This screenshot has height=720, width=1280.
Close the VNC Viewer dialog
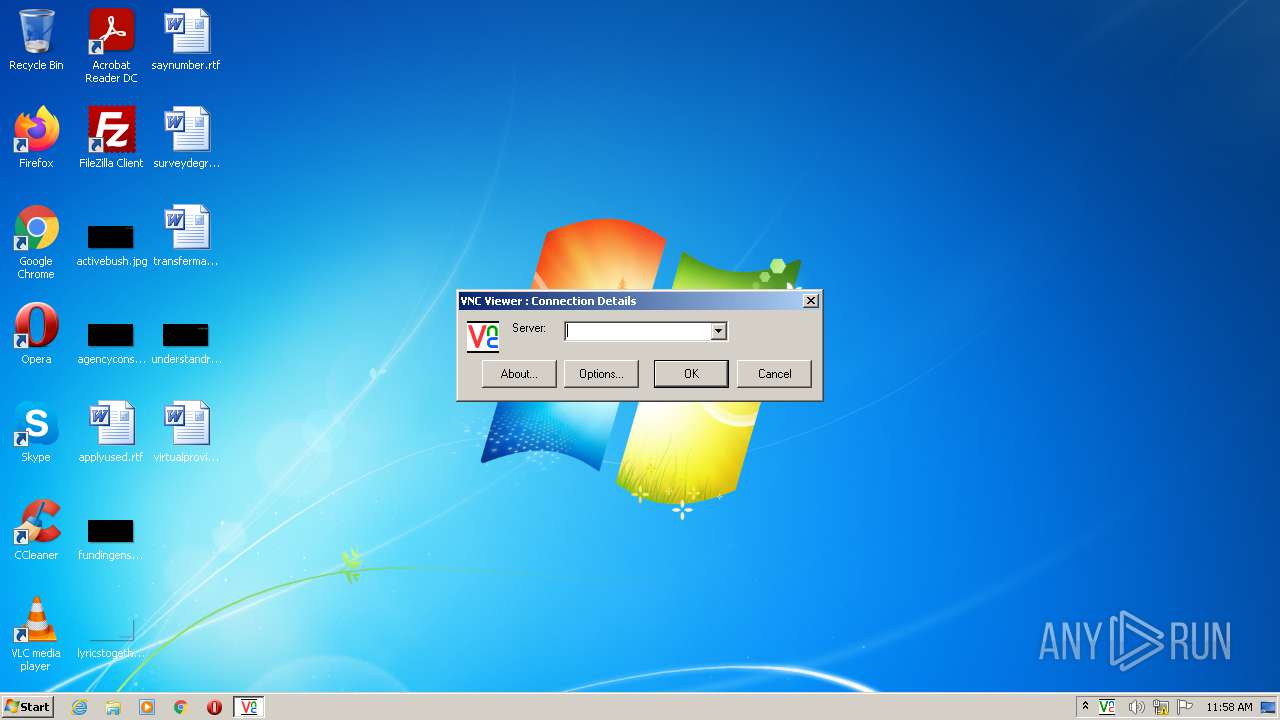point(811,301)
